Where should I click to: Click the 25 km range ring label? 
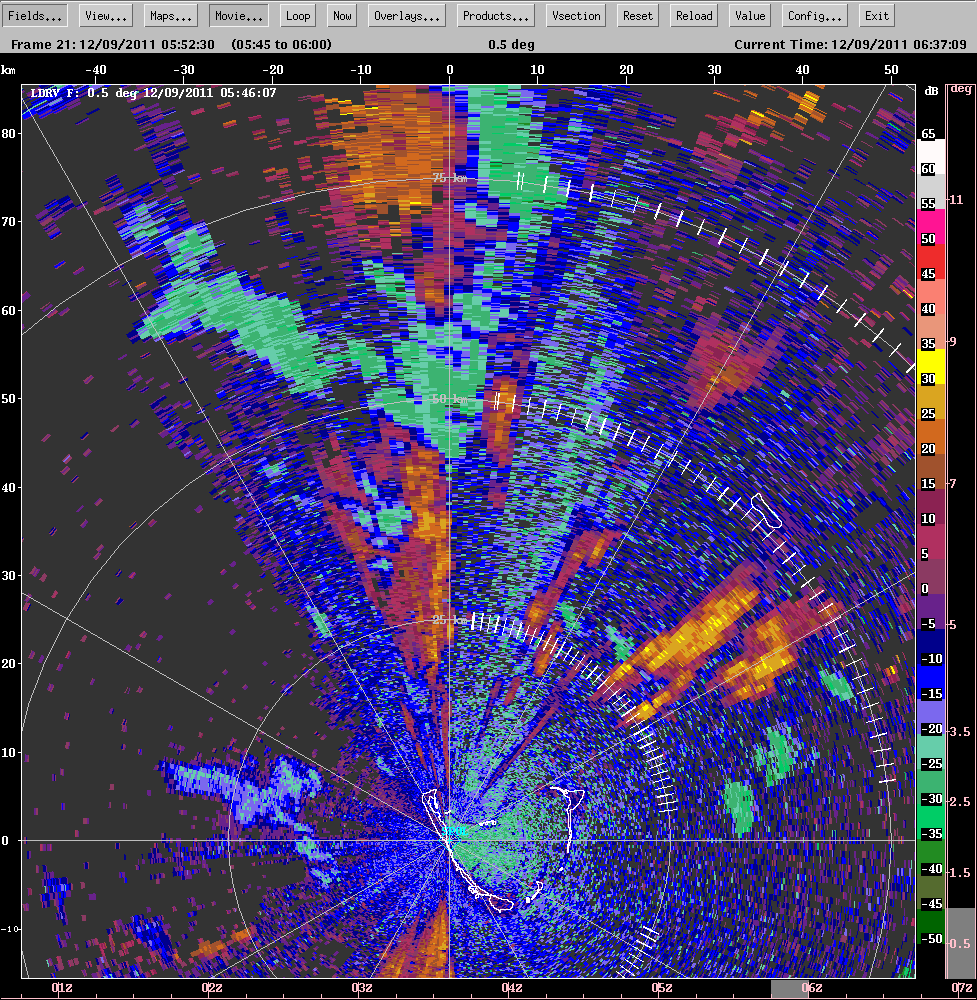(449, 620)
